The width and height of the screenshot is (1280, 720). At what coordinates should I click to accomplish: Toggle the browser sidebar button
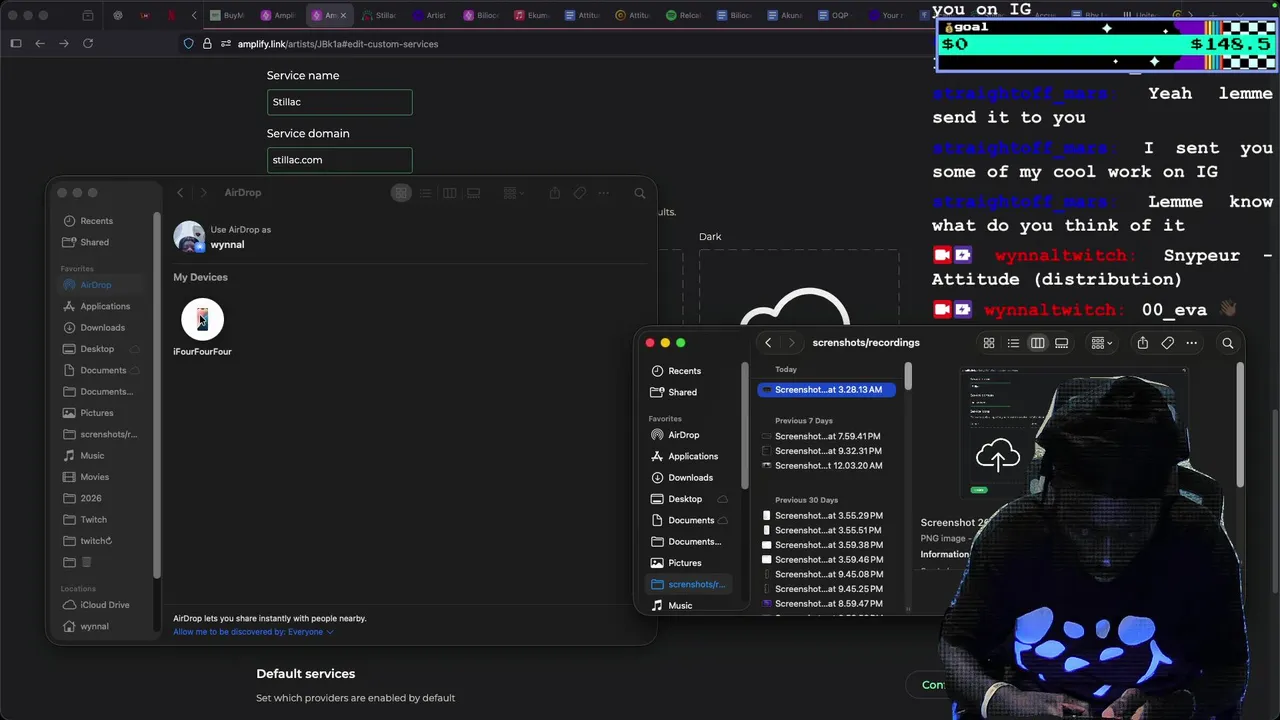coord(16,44)
